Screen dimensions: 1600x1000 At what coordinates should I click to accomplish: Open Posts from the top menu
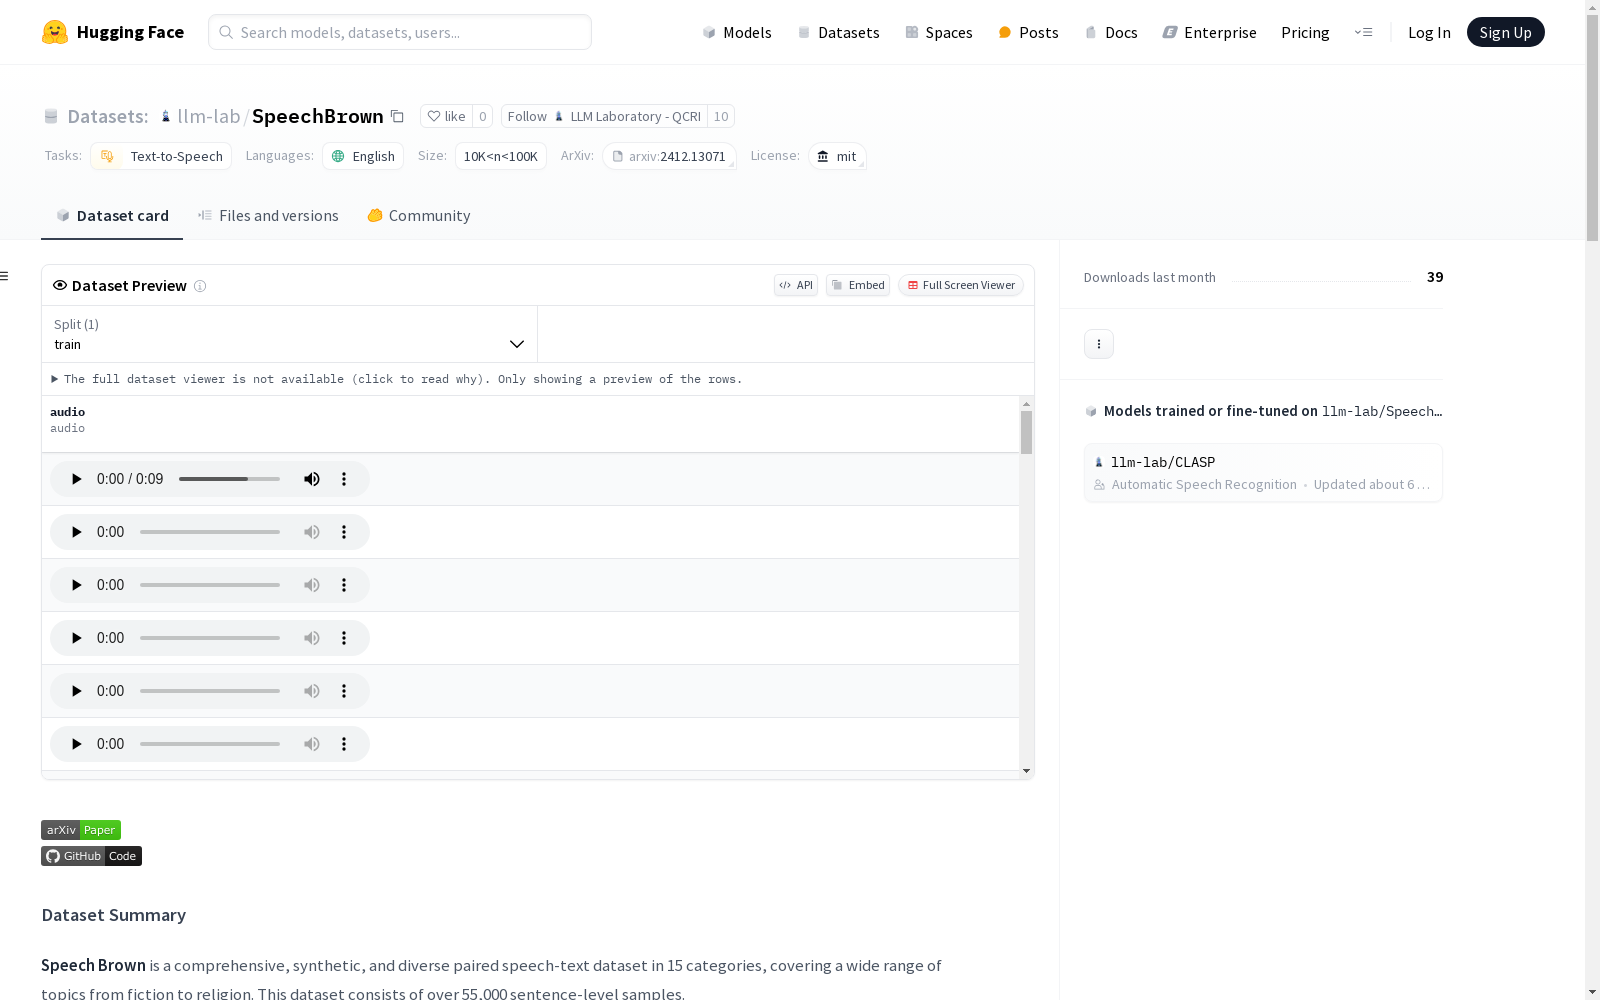[1028, 32]
